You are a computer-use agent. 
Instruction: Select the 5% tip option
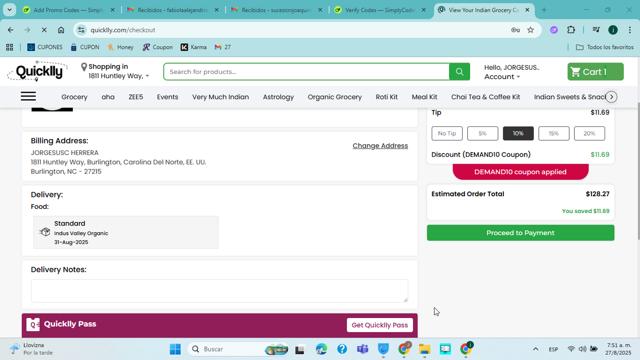[482, 133]
